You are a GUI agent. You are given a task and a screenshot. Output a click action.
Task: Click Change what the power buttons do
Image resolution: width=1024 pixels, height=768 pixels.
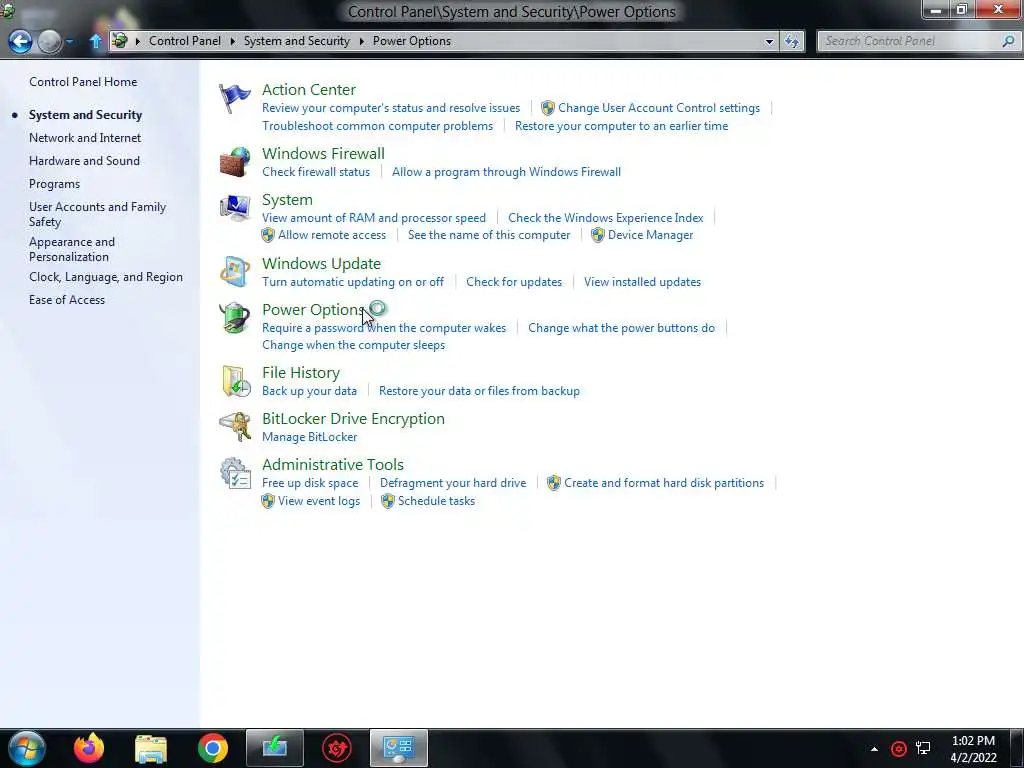pyautogui.click(x=622, y=328)
